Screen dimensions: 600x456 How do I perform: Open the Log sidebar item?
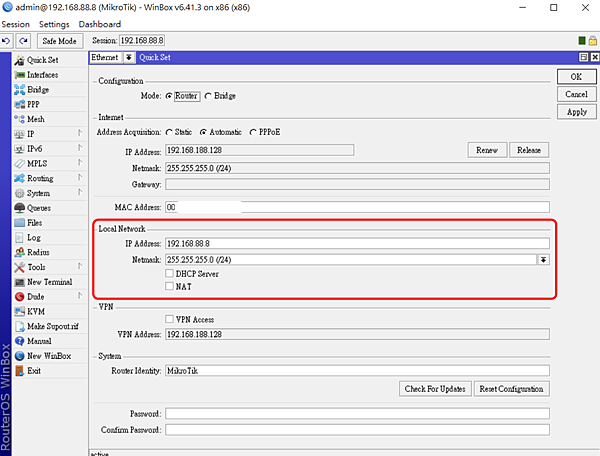(50, 238)
